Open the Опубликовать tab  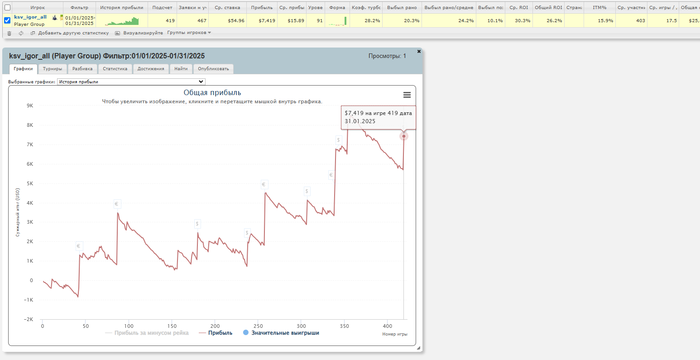[x=213, y=69]
